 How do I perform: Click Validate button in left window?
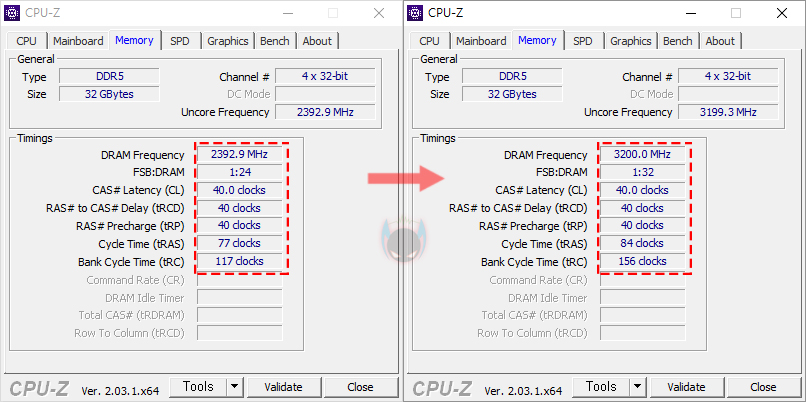tap(284, 387)
